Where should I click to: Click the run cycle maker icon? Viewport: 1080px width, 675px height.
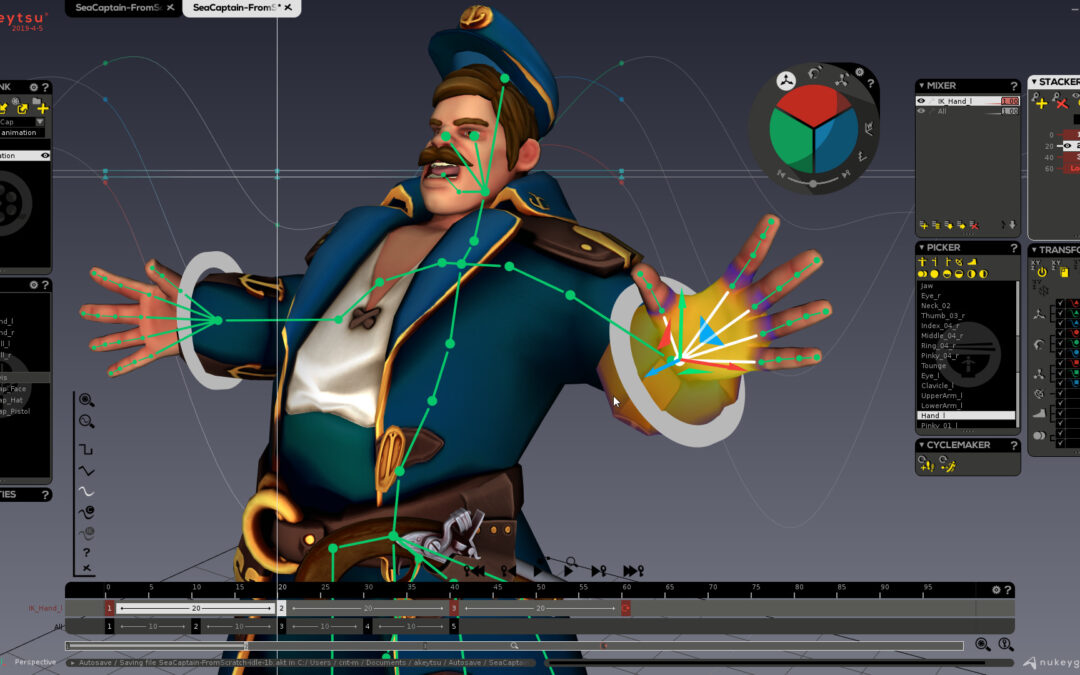click(948, 466)
